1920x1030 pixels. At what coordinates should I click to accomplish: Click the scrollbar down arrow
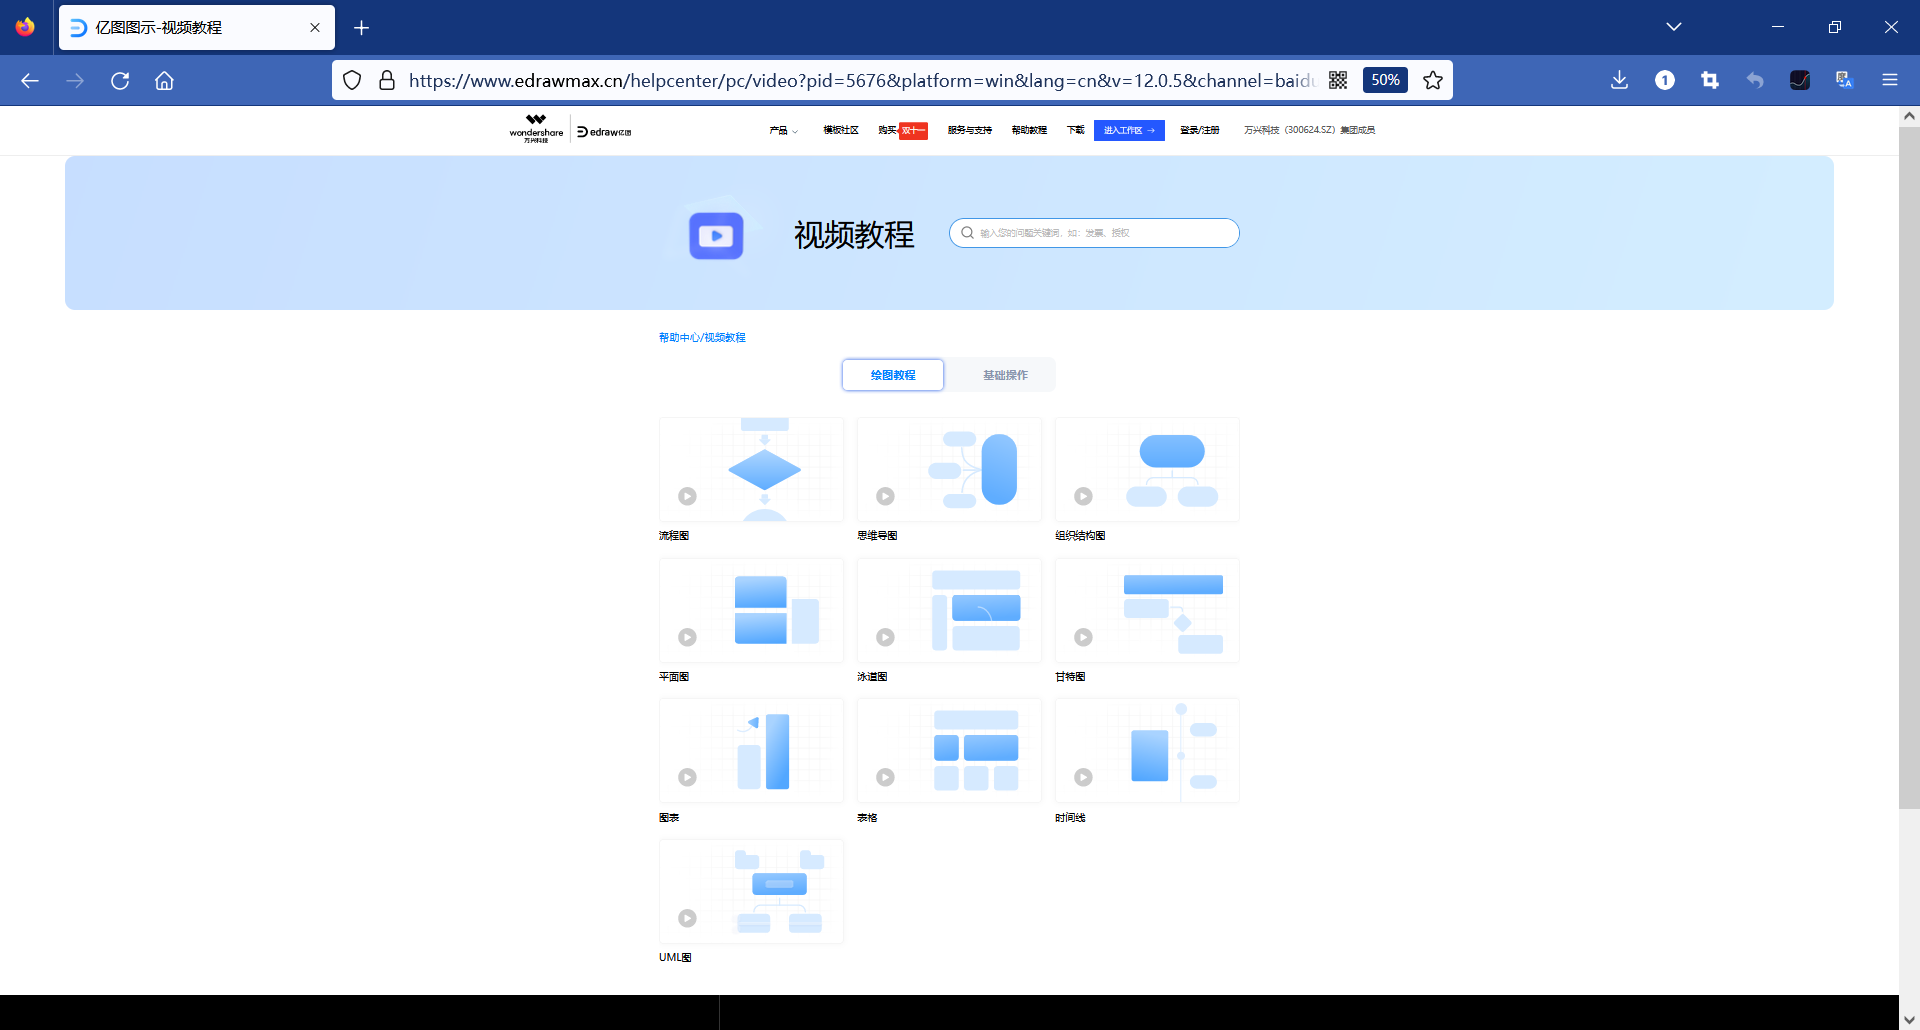pos(1909,1019)
